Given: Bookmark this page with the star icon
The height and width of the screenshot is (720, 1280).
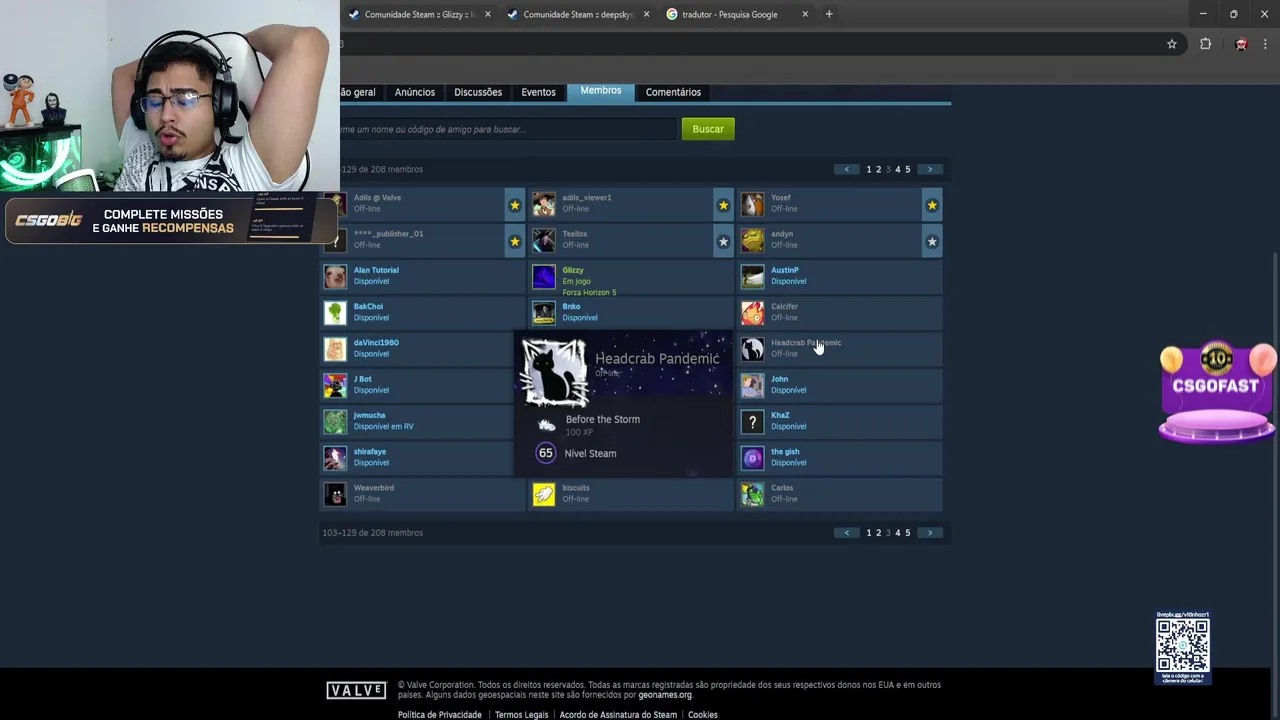Looking at the screenshot, I should pyautogui.click(x=1172, y=44).
